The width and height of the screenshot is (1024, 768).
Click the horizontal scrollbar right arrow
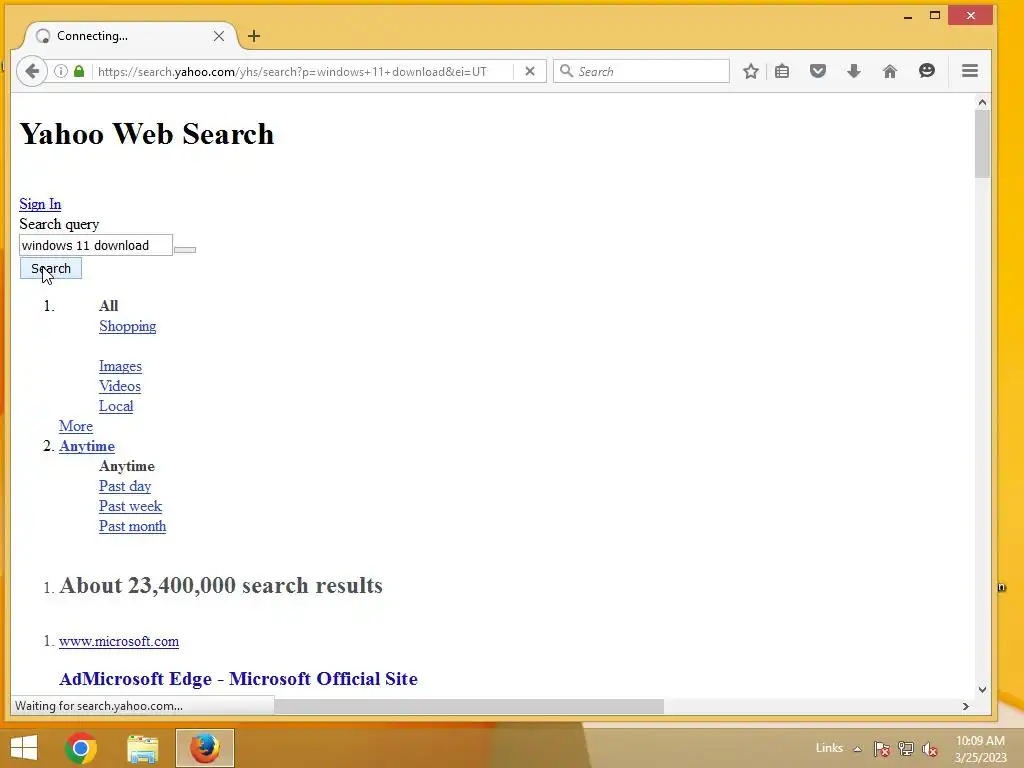[x=965, y=706]
